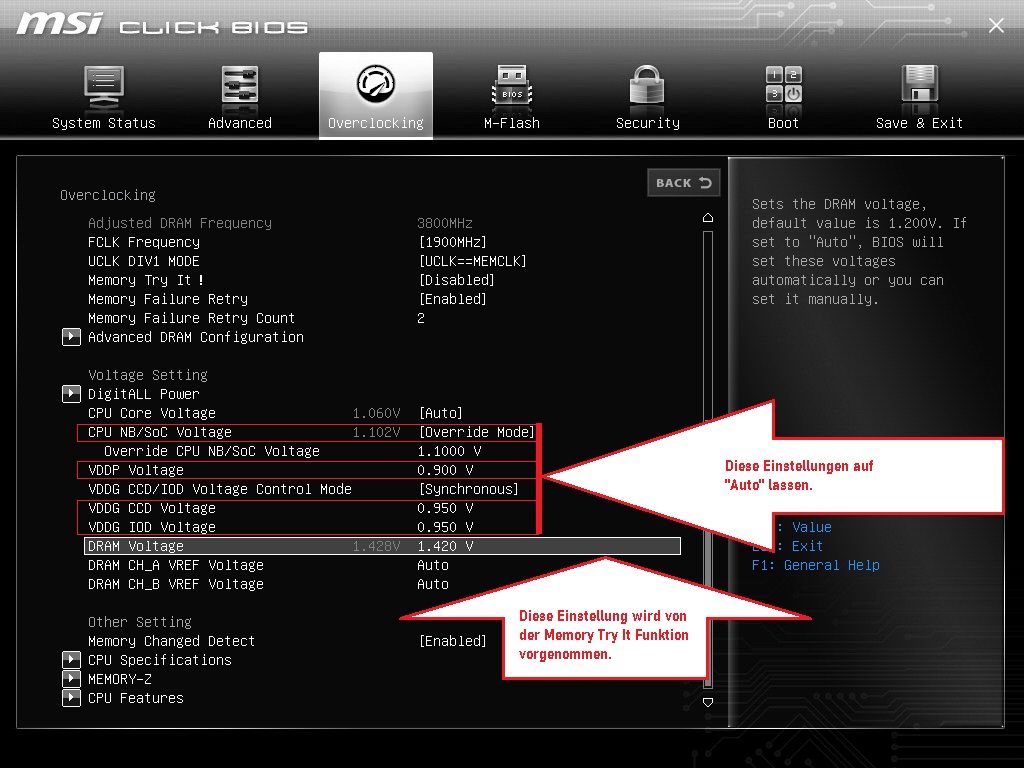Open CPU NB/SoC Voltage [Override Mode] value
This screenshot has width=1024, height=768.
point(476,432)
